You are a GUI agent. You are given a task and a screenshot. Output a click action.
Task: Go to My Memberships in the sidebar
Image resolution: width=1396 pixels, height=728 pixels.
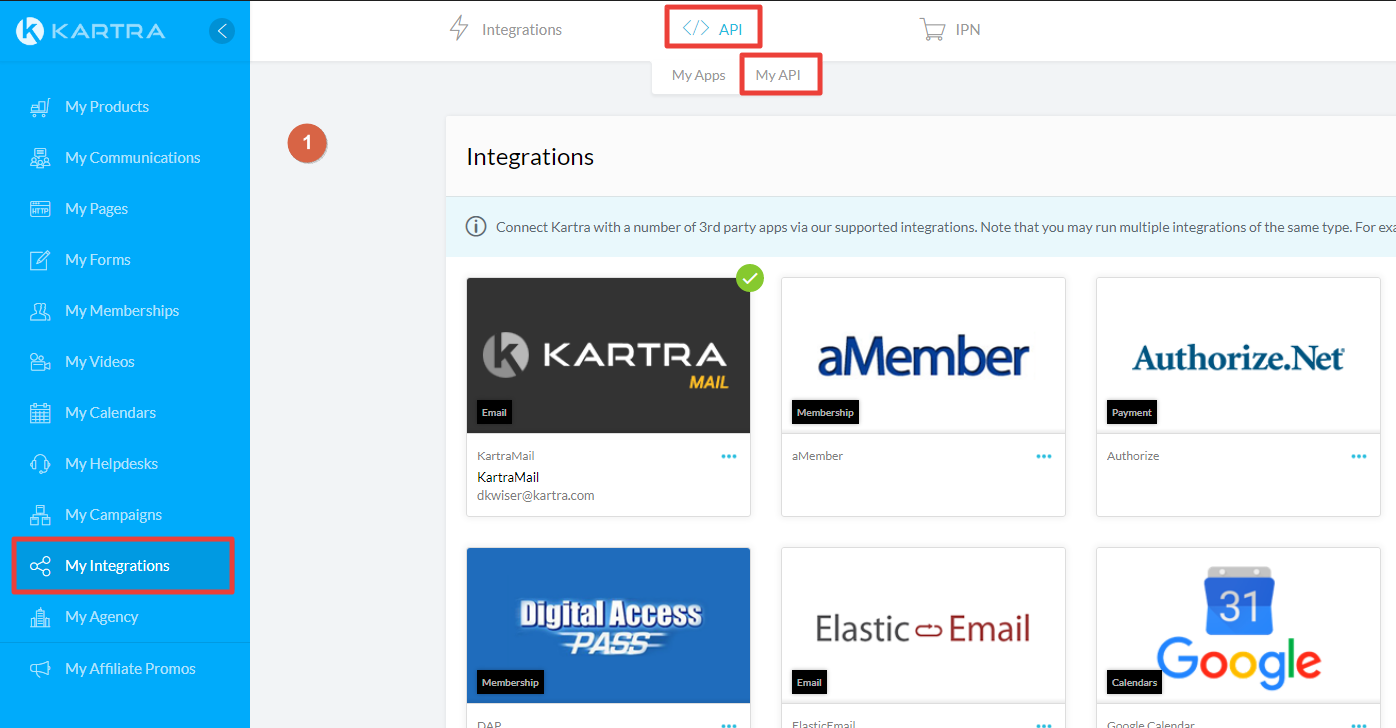[121, 311]
